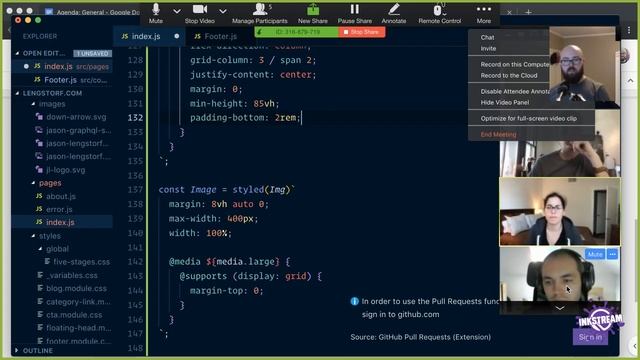
Task: Open the audio options arrow beside Mute
Action: tap(176, 11)
